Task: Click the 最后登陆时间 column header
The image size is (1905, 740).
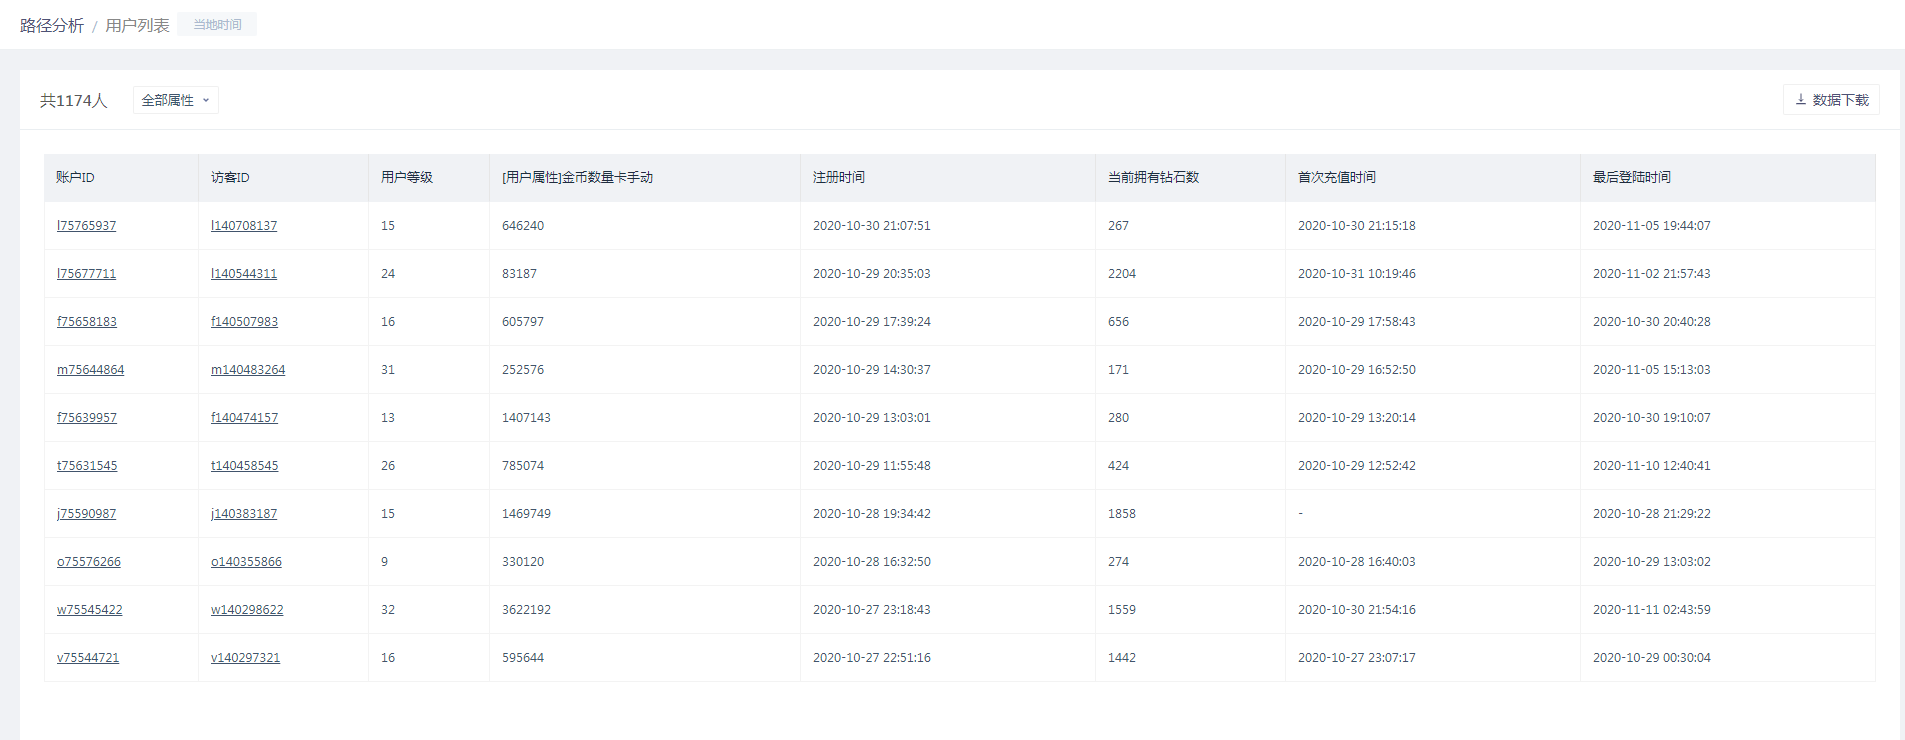Action: click(x=1632, y=178)
